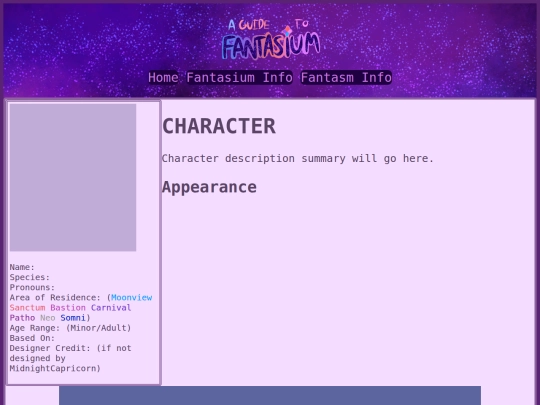Select the Carnival area link
This screenshot has height=405, width=540.
[111, 308]
